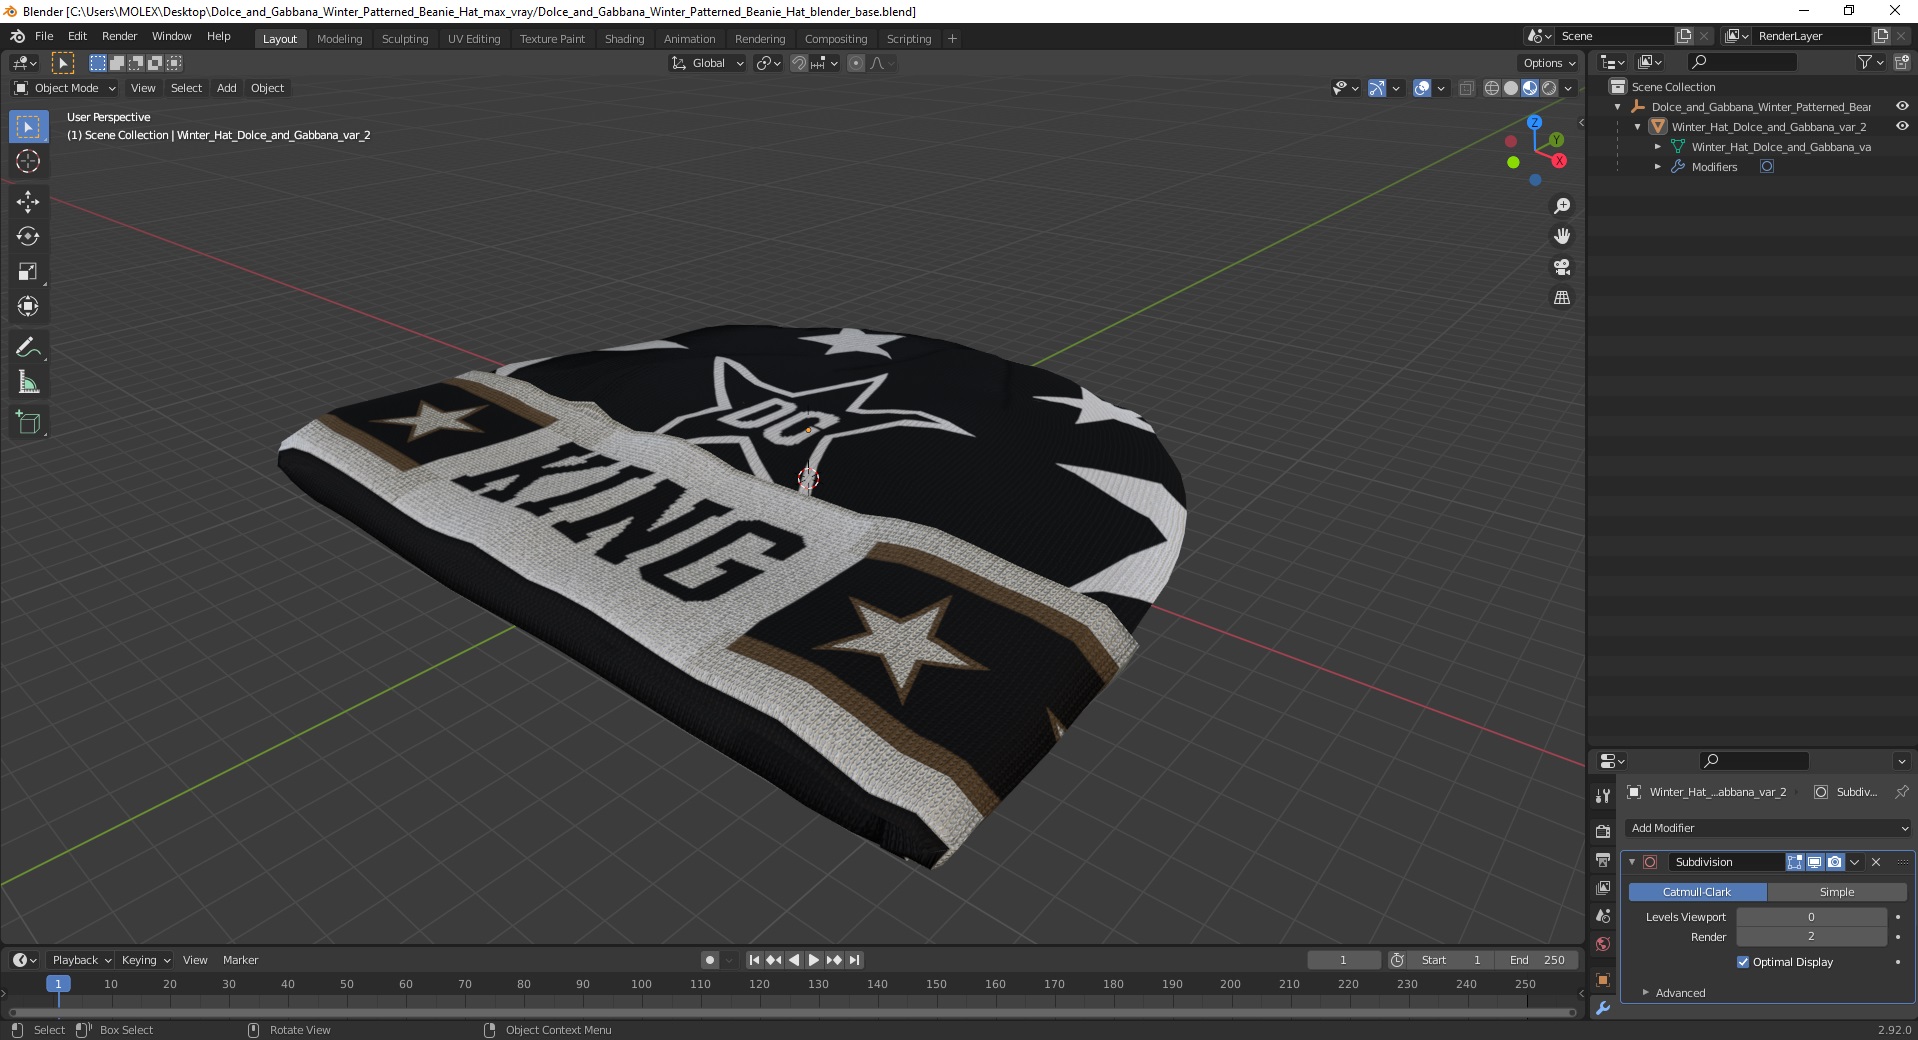Open the Keying dropdown in timeline

146,960
